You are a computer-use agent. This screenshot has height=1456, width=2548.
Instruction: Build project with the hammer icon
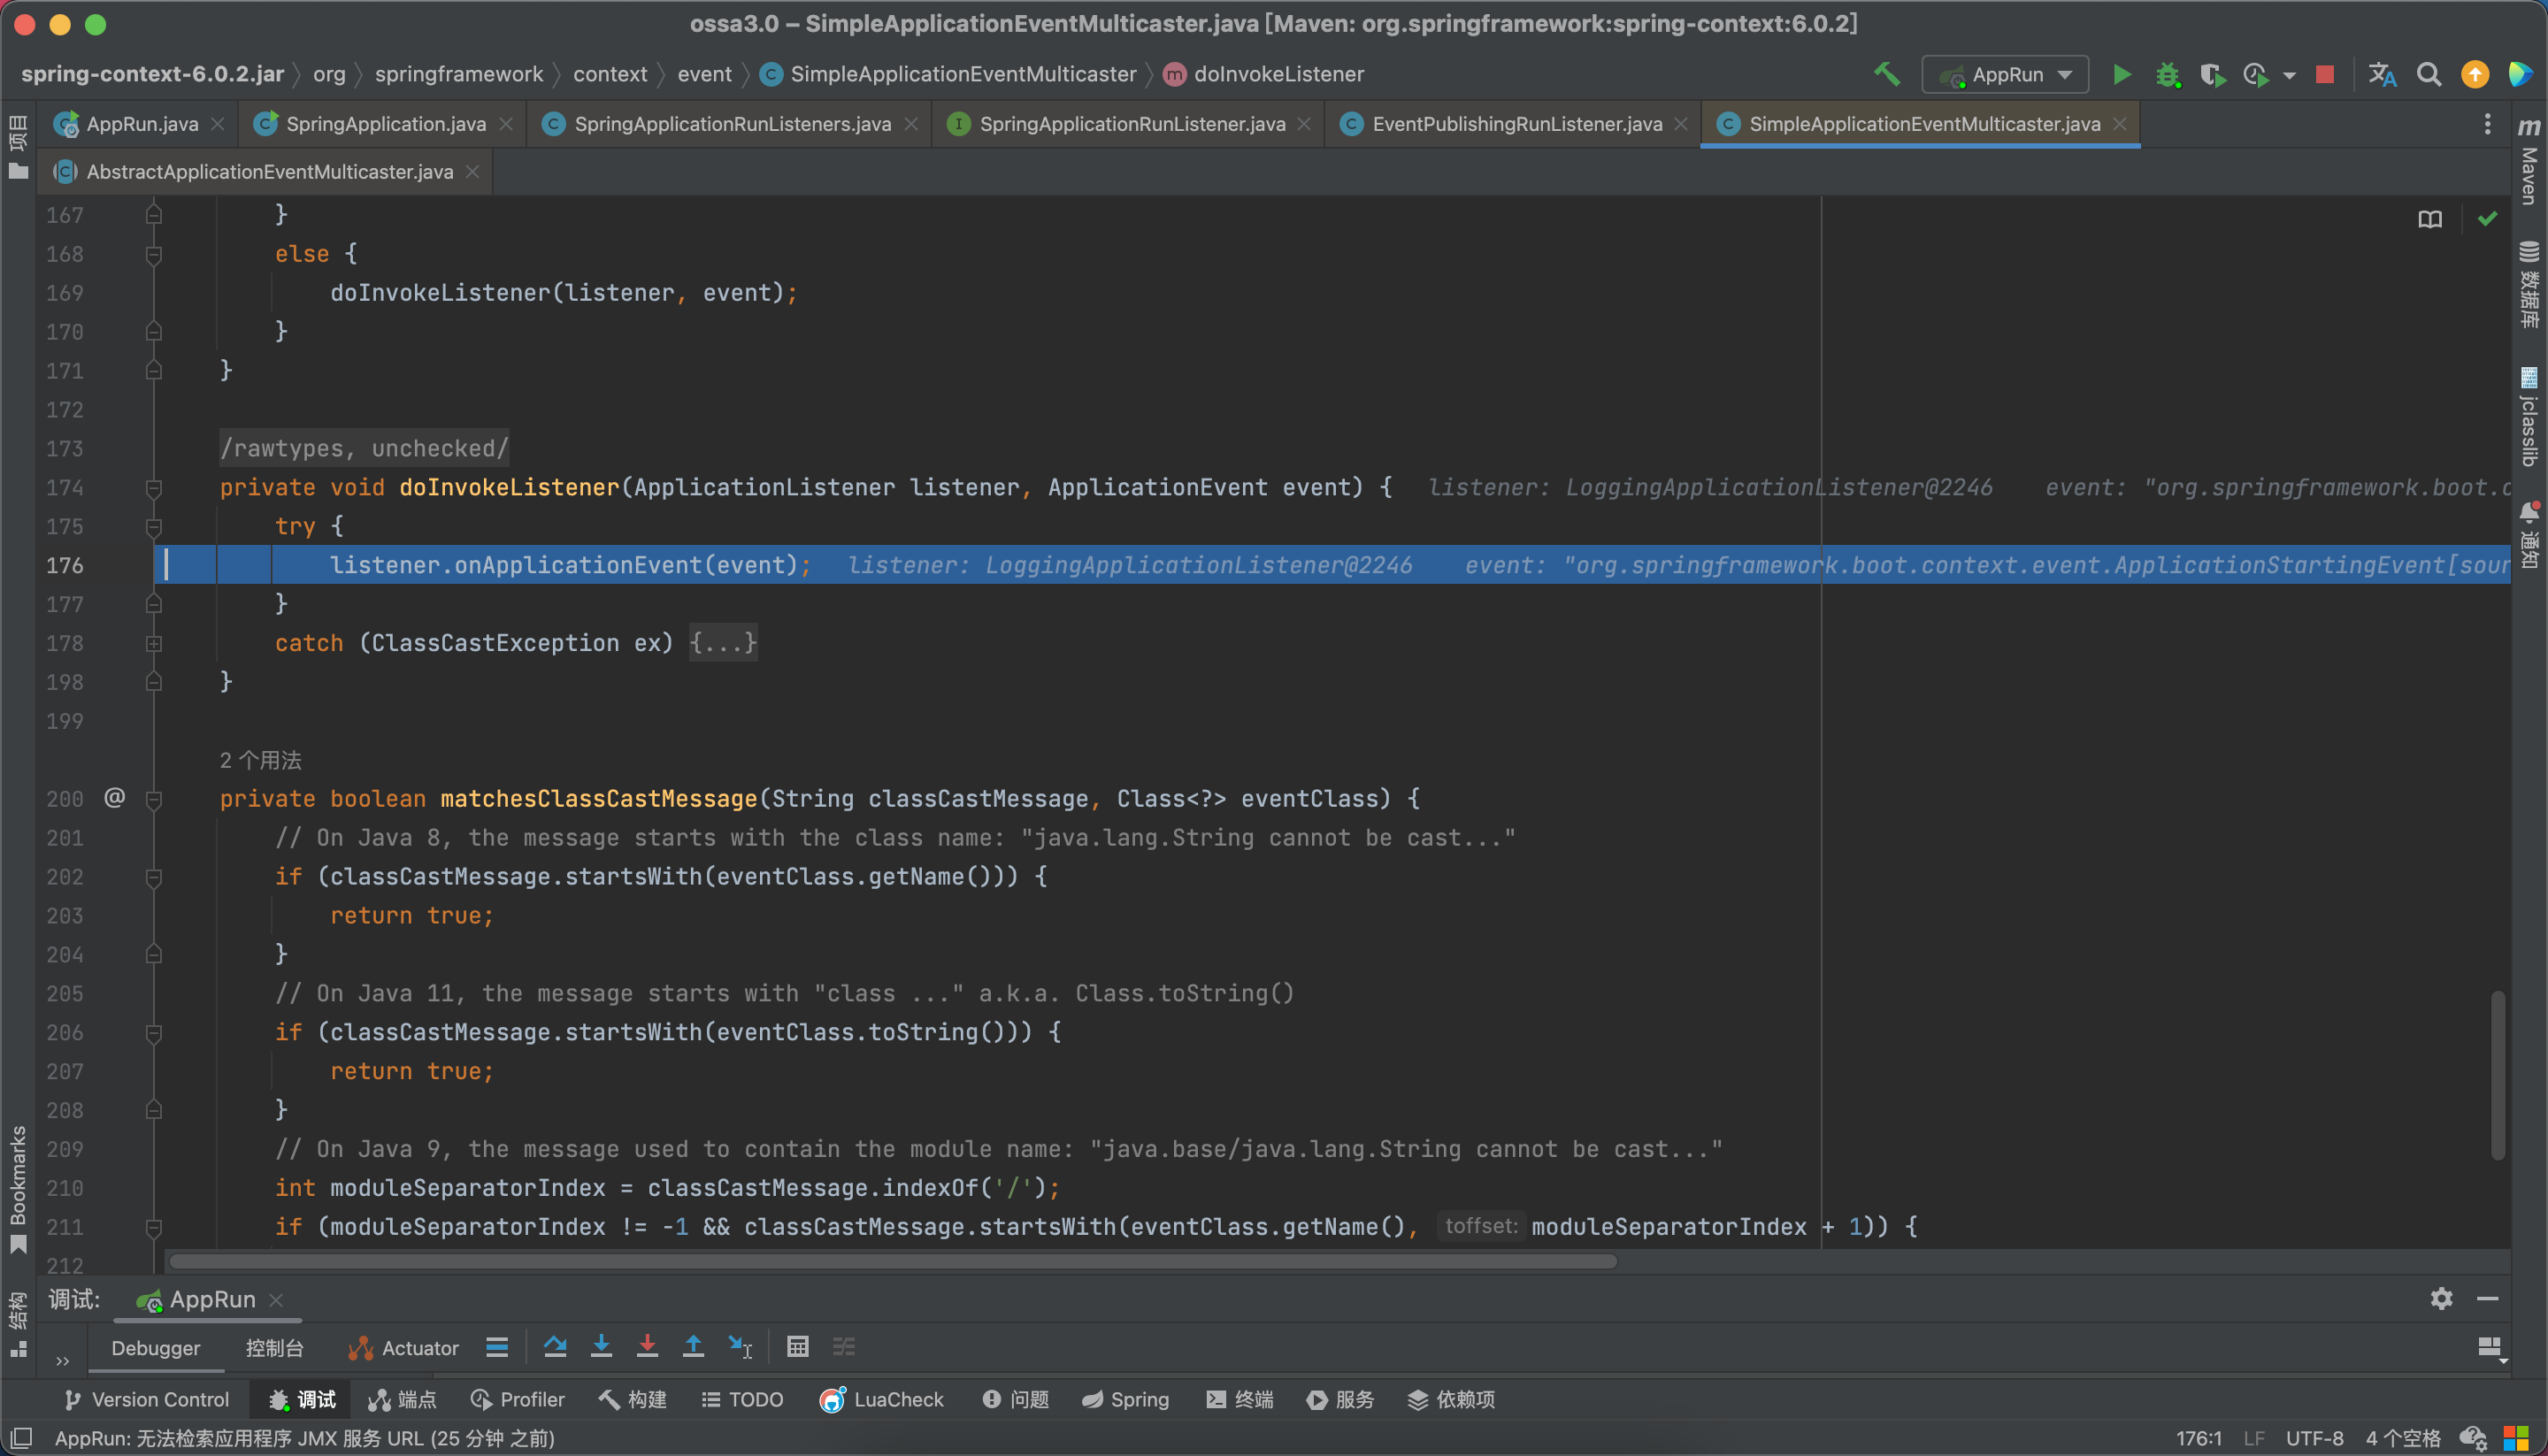click(1886, 74)
